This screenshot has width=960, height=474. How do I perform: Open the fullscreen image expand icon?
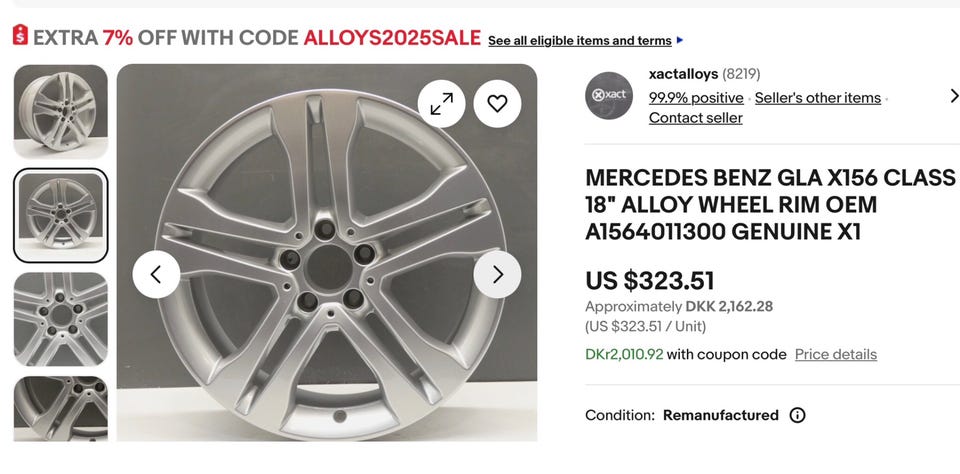[x=441, y=103]
